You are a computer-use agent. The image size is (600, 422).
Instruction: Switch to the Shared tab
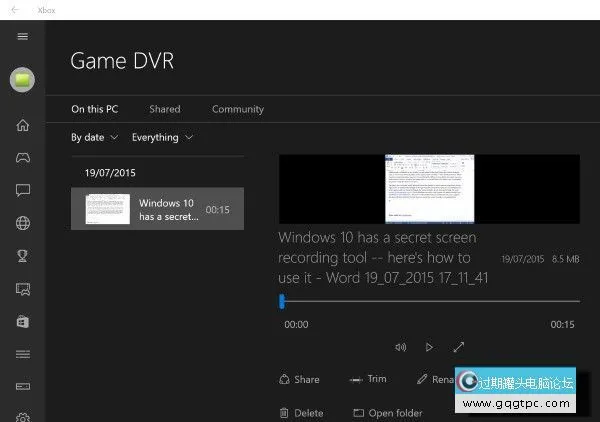tap(165, 109)
